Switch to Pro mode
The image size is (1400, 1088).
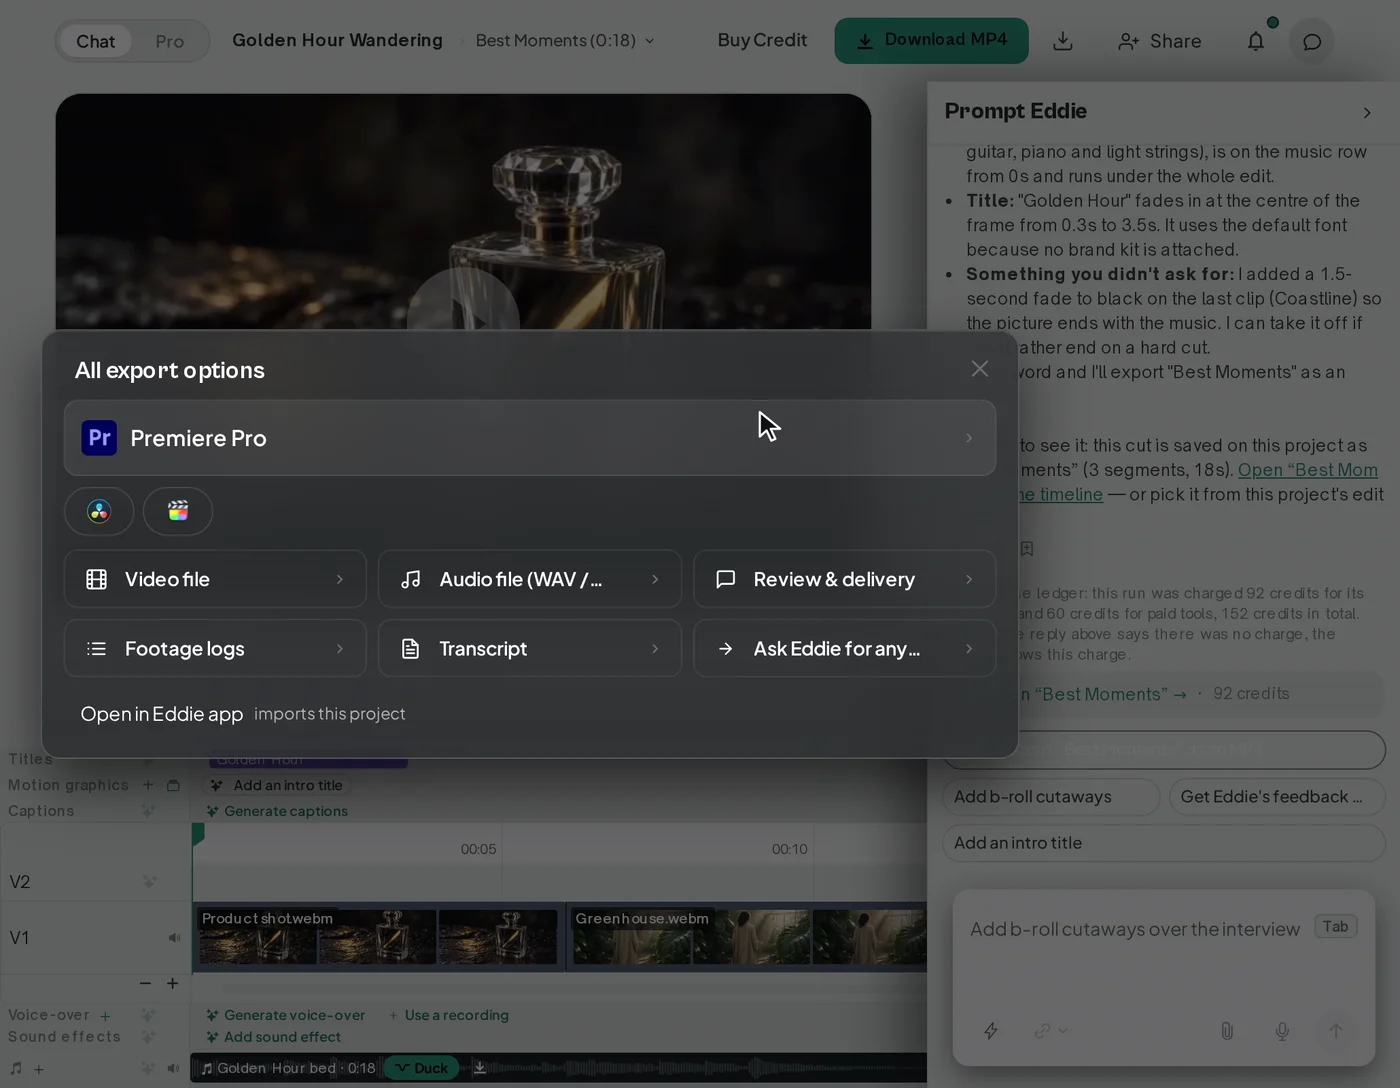click(170, 41)
